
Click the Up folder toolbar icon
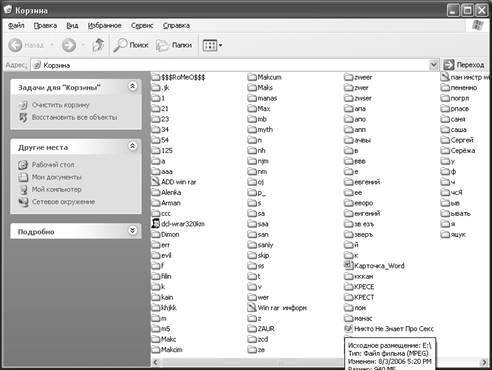(98, 45)
